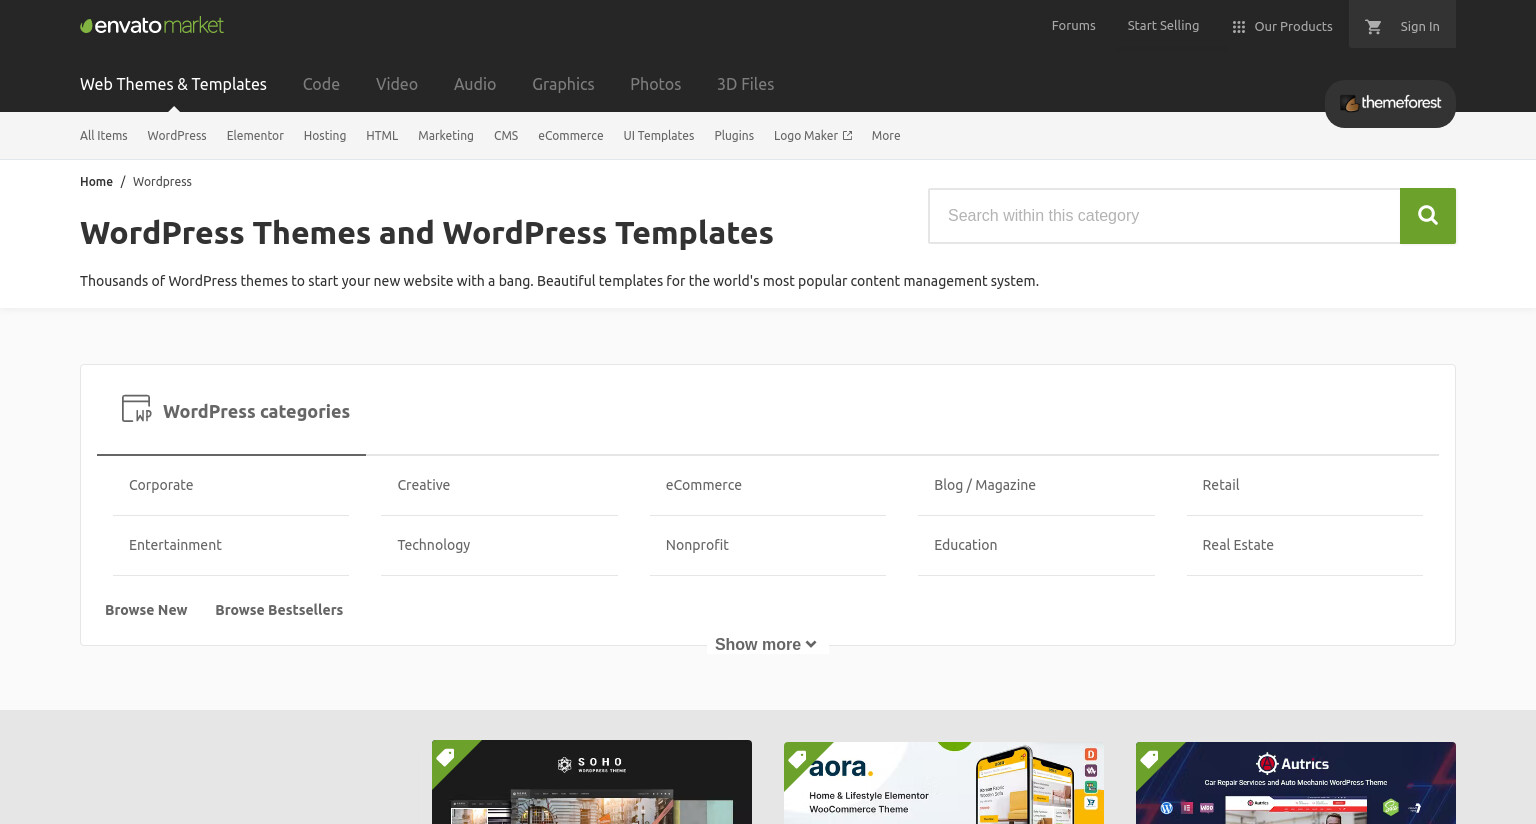Switch to the Audio section

coord(475,84)
